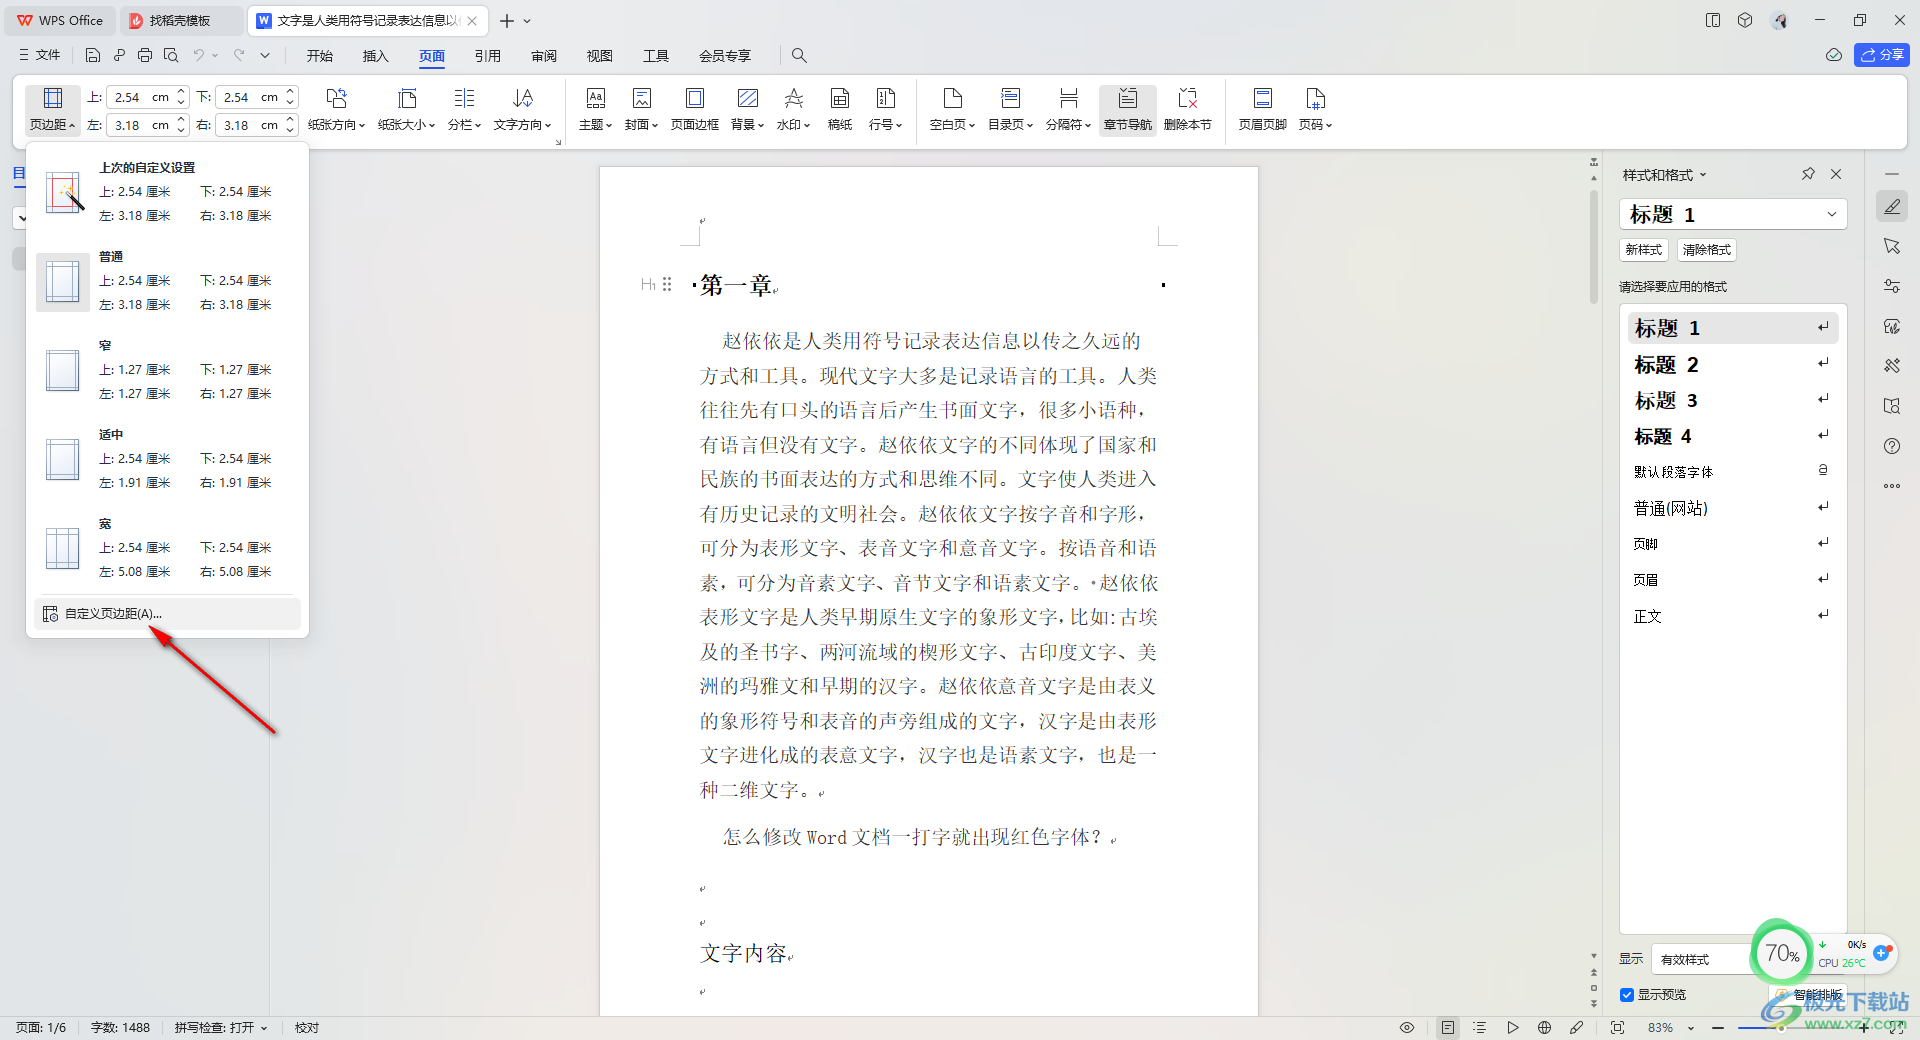Open the 主题 themes menu
The image size is (1920, 1040).
[x=595, y=109]
